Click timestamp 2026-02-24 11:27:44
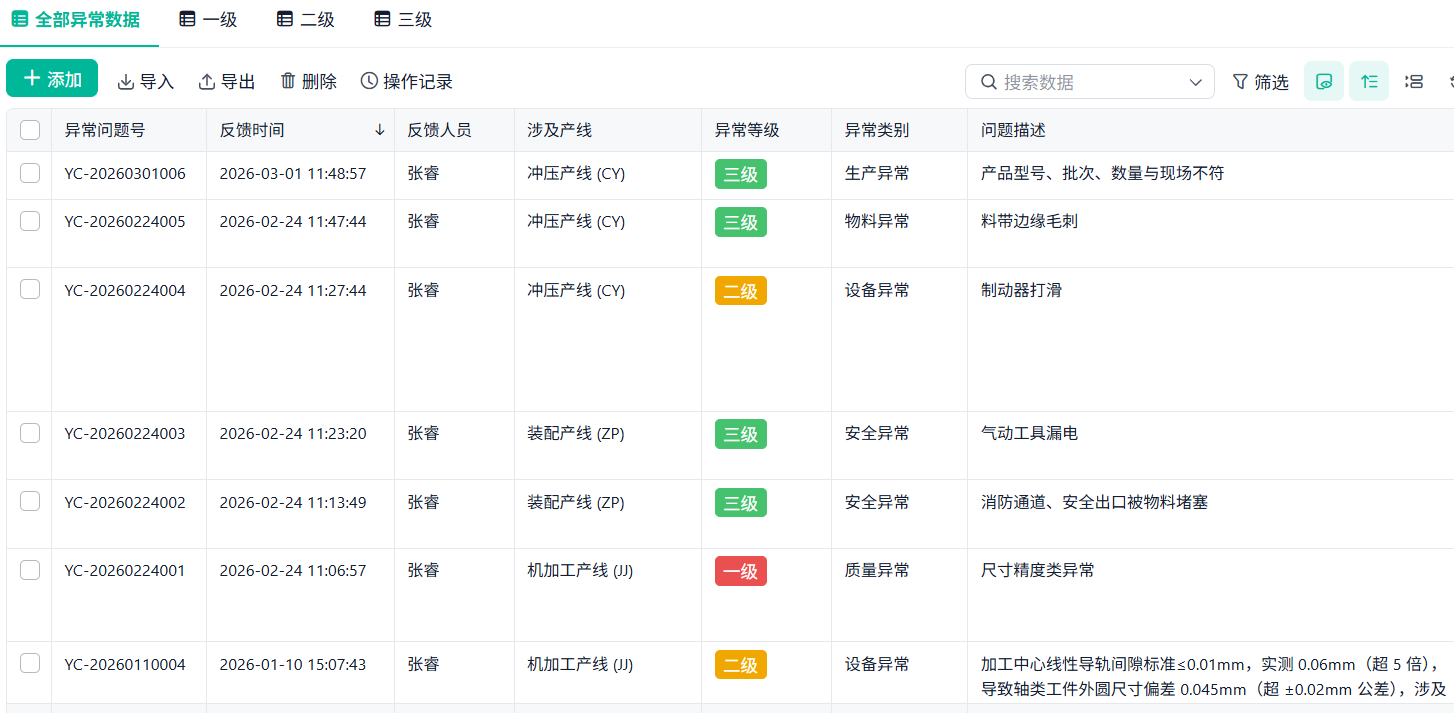1454x713 pixels. (293, 291)
